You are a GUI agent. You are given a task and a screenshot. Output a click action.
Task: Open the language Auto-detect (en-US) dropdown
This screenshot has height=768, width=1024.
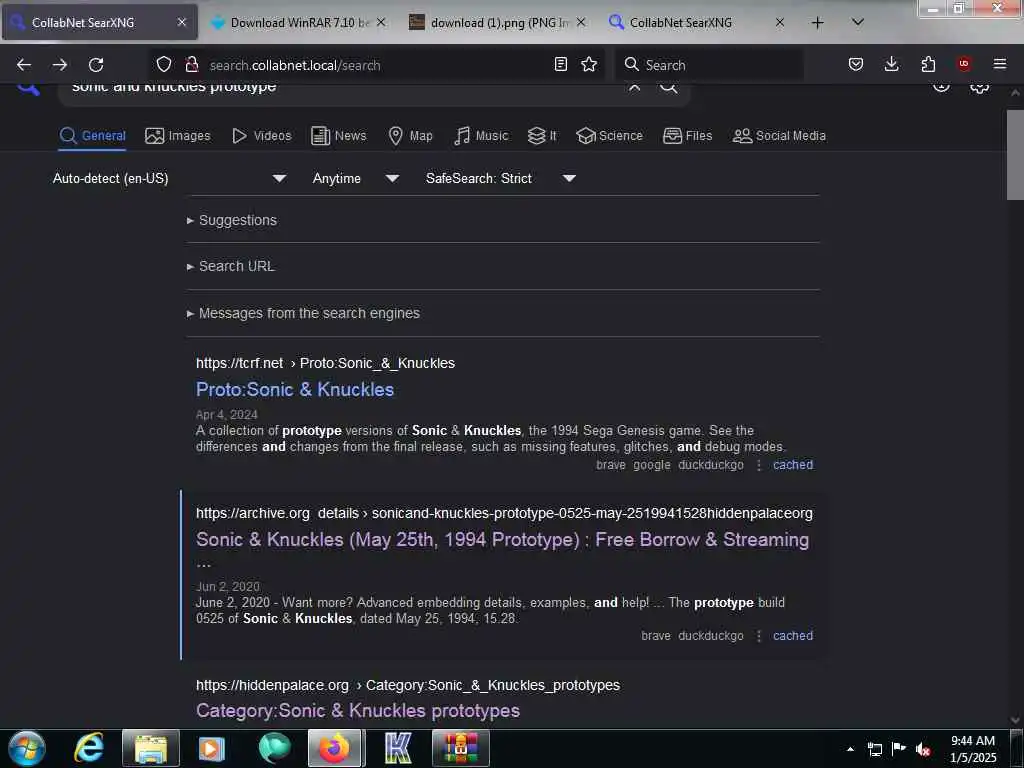click(x=169, y=178)
